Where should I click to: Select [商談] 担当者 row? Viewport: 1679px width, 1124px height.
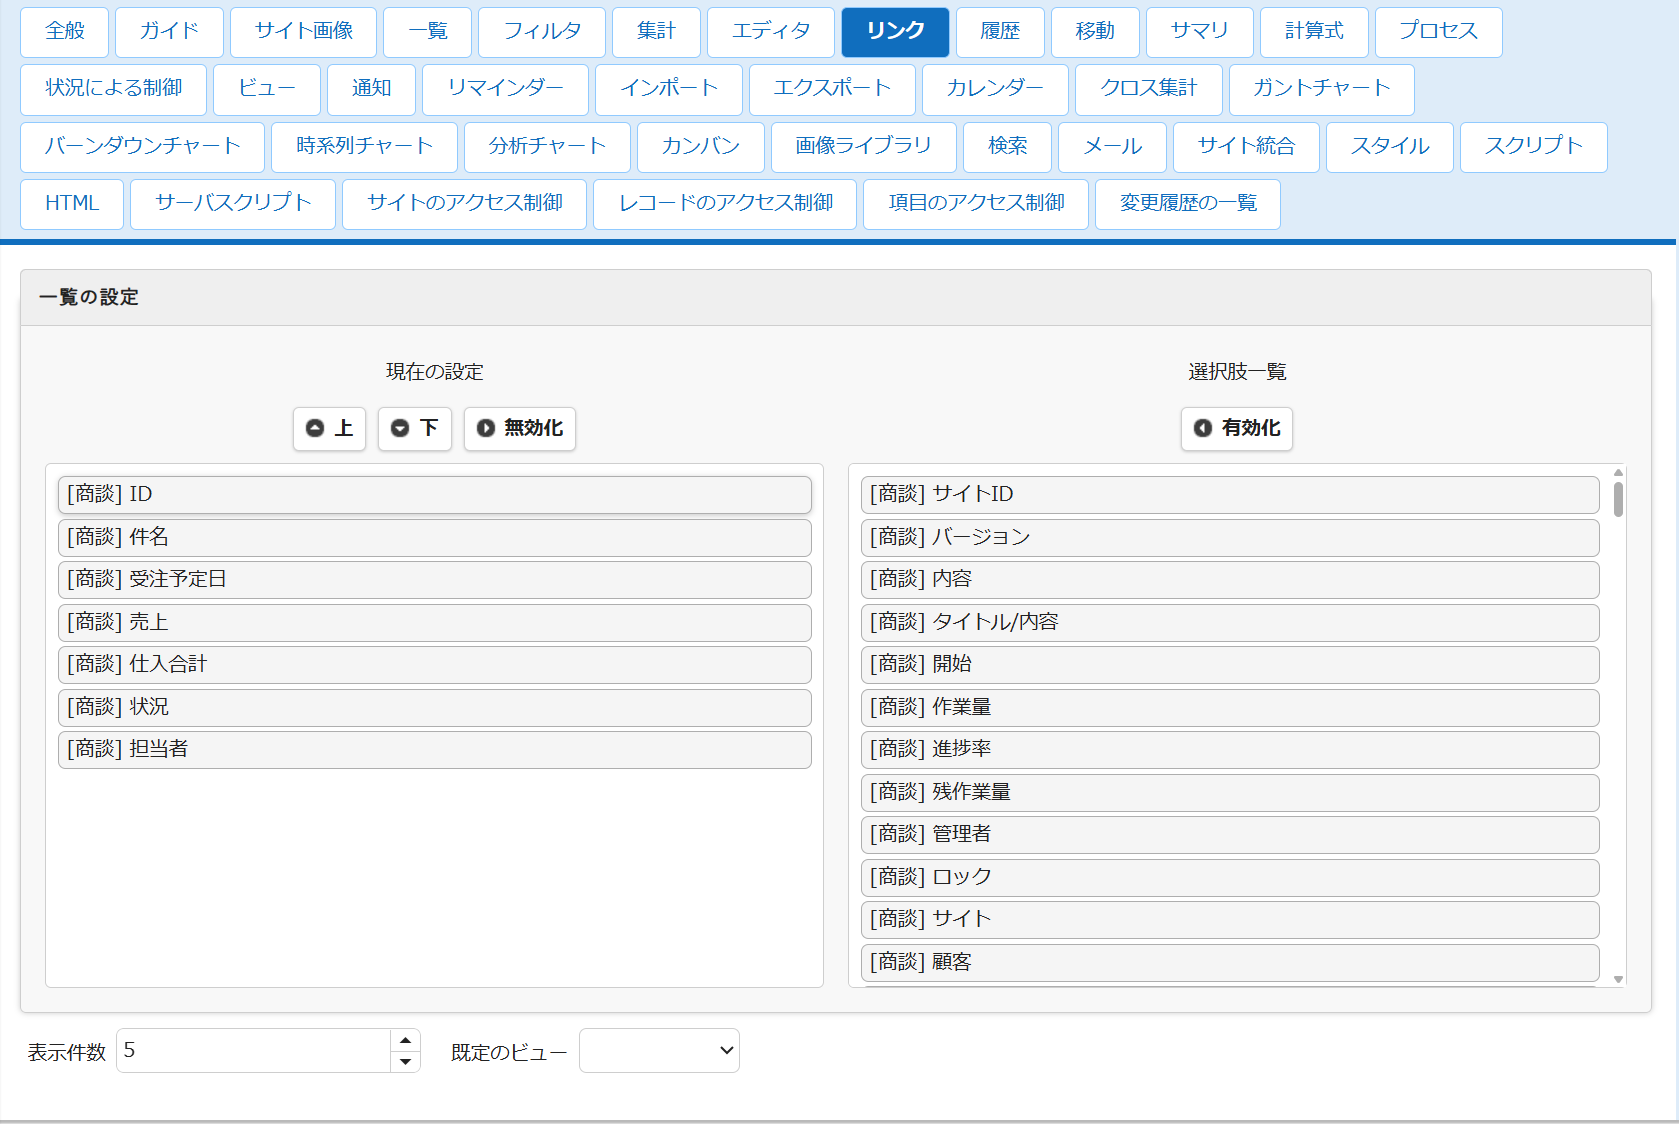[x=435, y=749]
